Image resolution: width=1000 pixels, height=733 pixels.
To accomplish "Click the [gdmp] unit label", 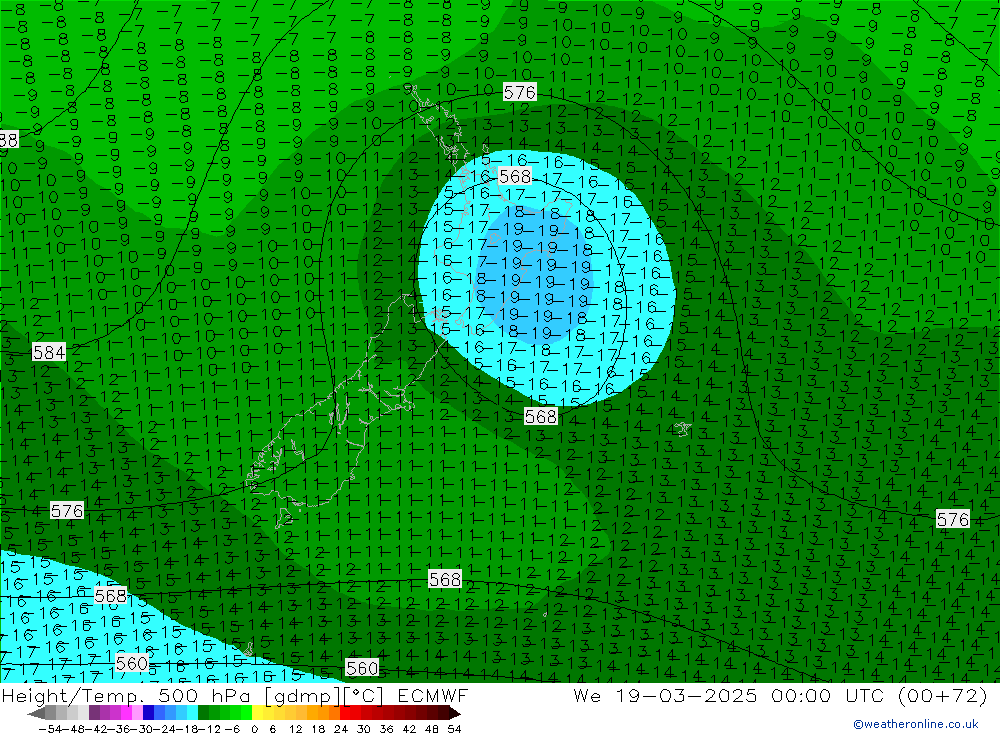I will click(x=303, y=696).
